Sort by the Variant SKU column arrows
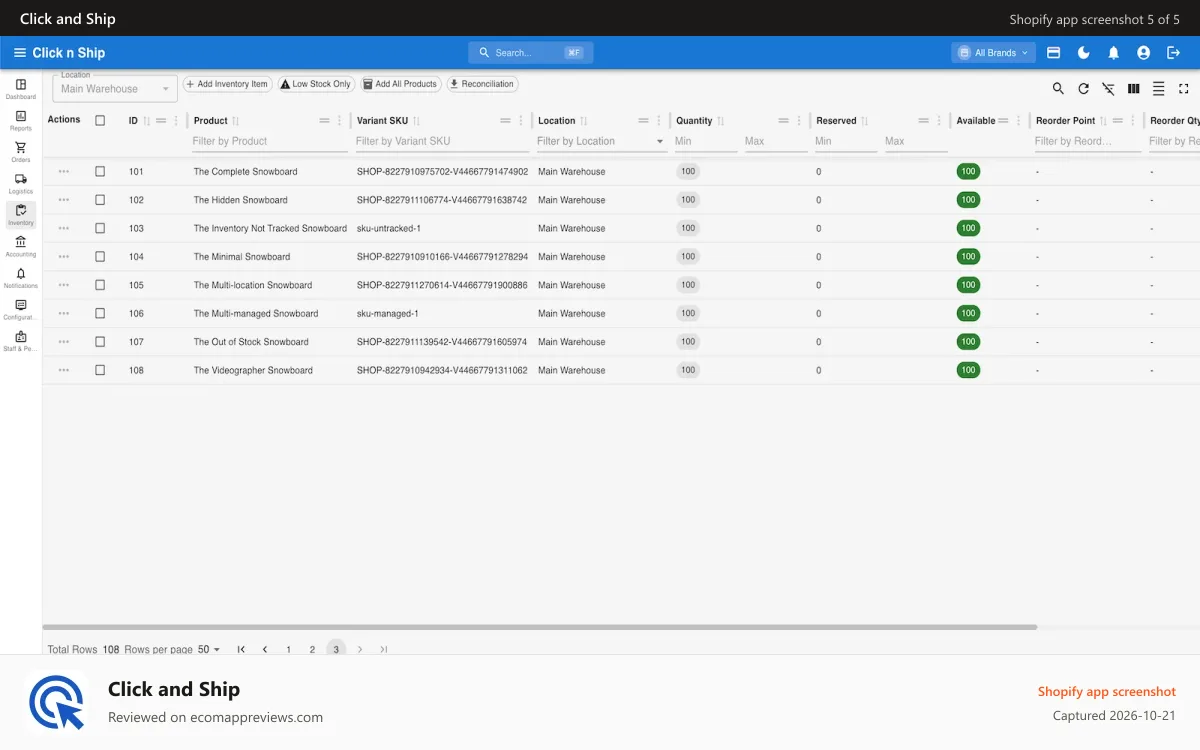 point(417,121)
